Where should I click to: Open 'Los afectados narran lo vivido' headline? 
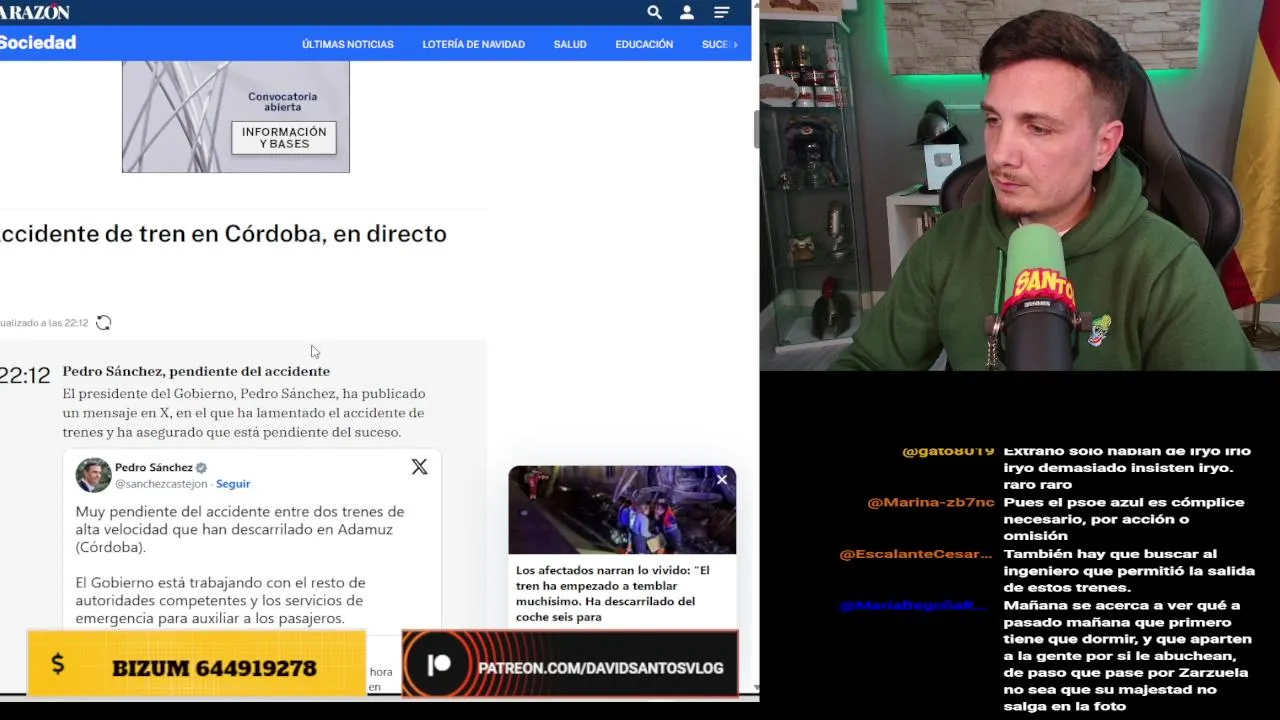tap(613, 594)
